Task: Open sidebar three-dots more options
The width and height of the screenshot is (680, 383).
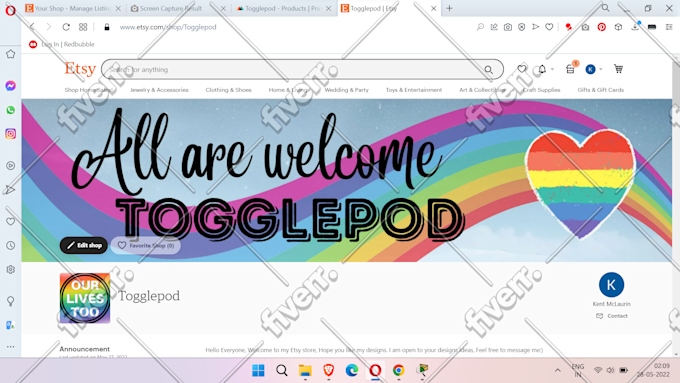Action: [x=10, y=347]
